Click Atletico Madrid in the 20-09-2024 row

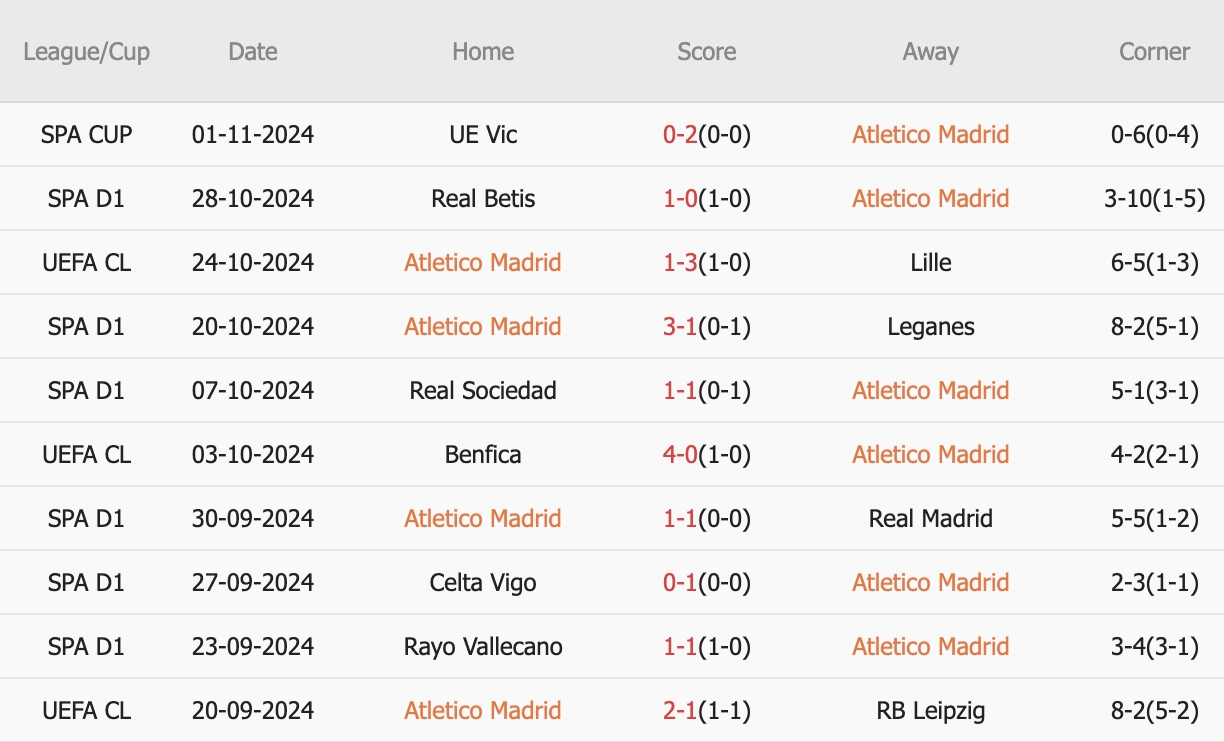[x=483, y=711]
